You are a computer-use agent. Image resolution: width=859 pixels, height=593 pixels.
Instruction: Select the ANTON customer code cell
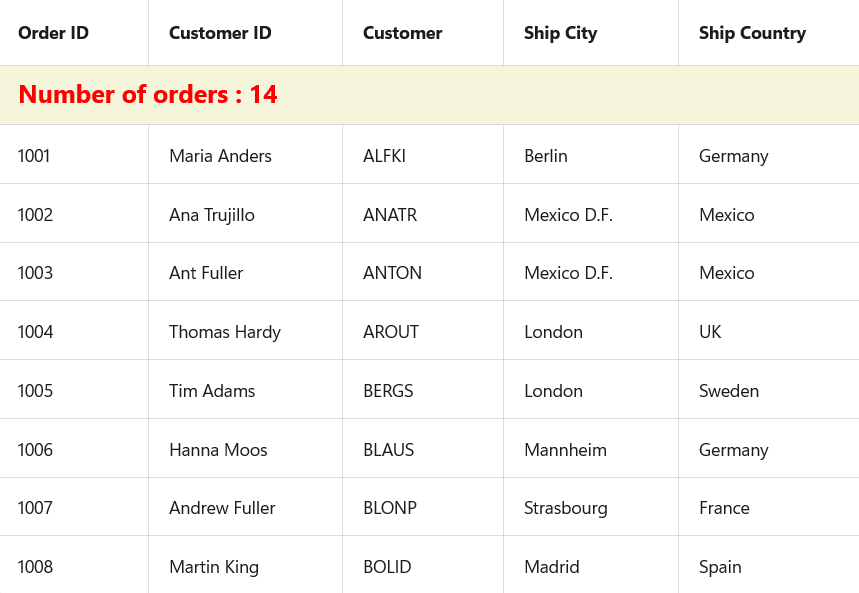point(392,273)
